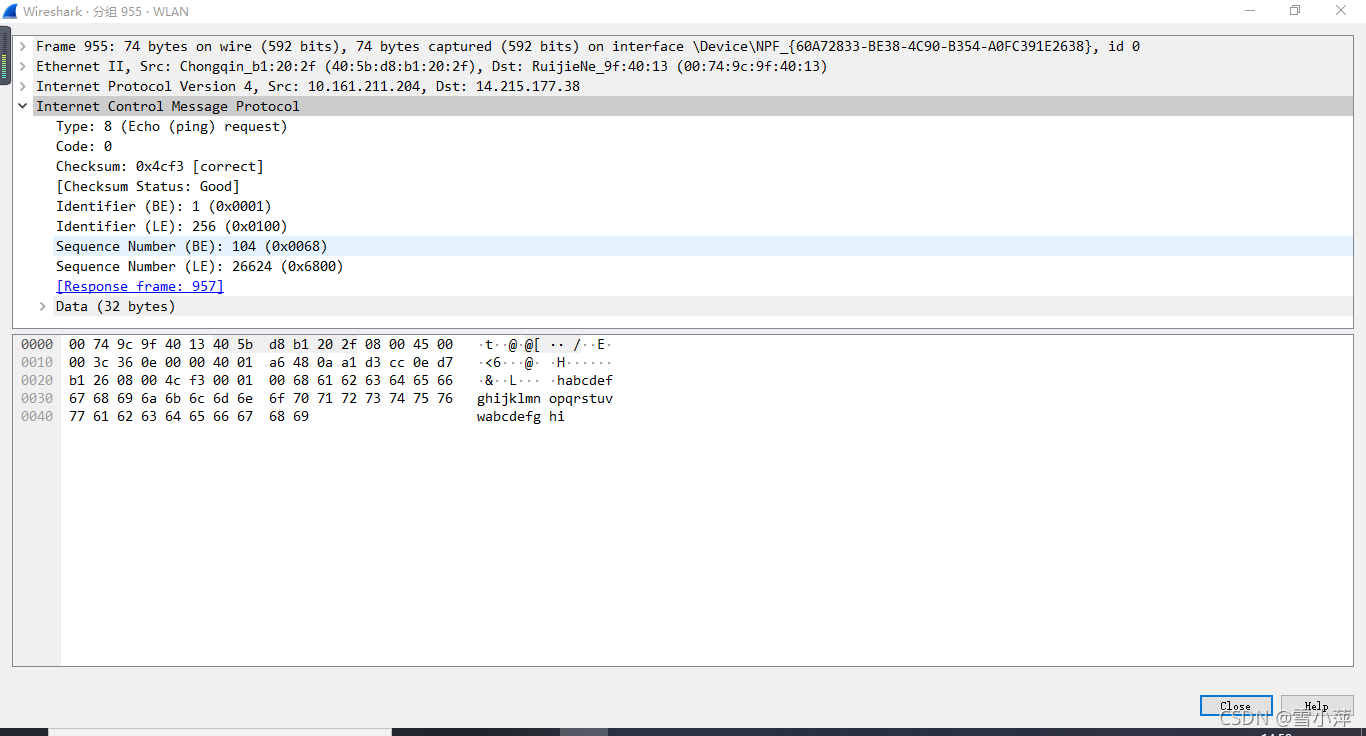Click the Wireshark shark fin title icon

point(10,11)
